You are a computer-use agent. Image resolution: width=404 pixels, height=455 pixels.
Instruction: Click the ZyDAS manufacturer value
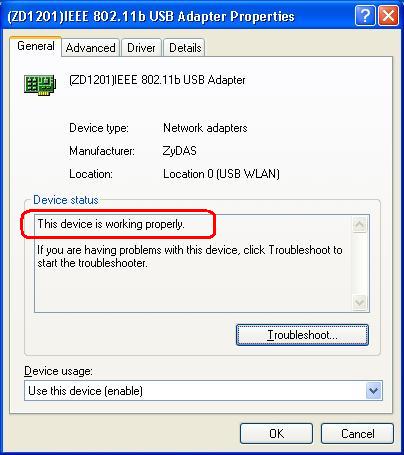point(179,151)
